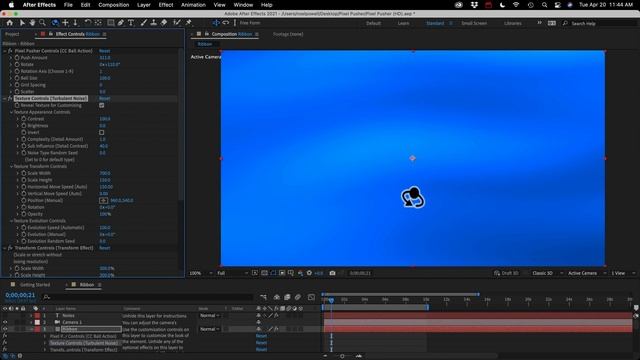The height and width of the screenshot is (360, 640).
Task: Open the Active Camera view dropdown
Action: tap(586, 273)
